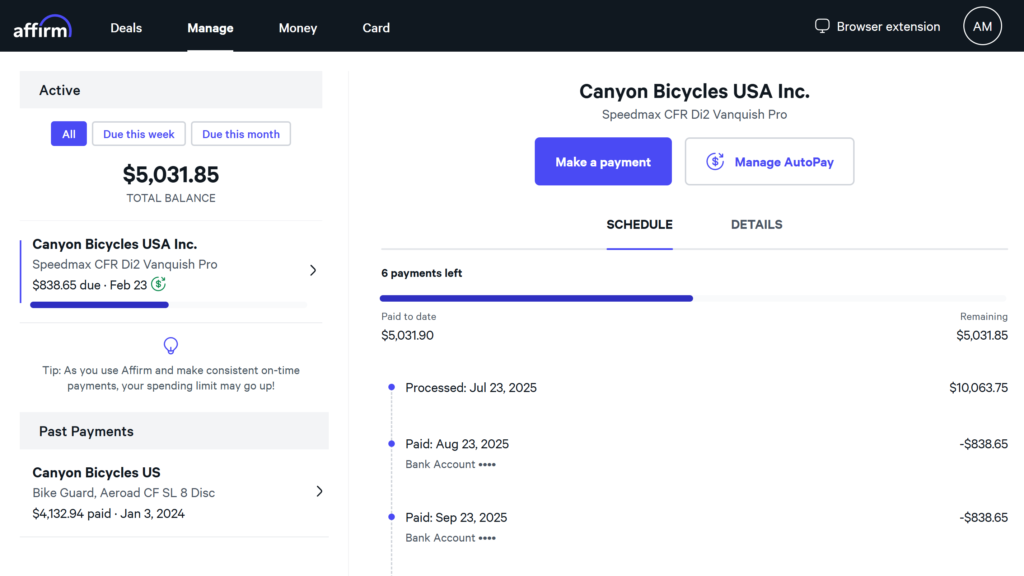Viewport: 1024px width, 576px height.
Task: Expand Canyon Bicycles USA Inc. loan chevron
Action: [313, 270]
